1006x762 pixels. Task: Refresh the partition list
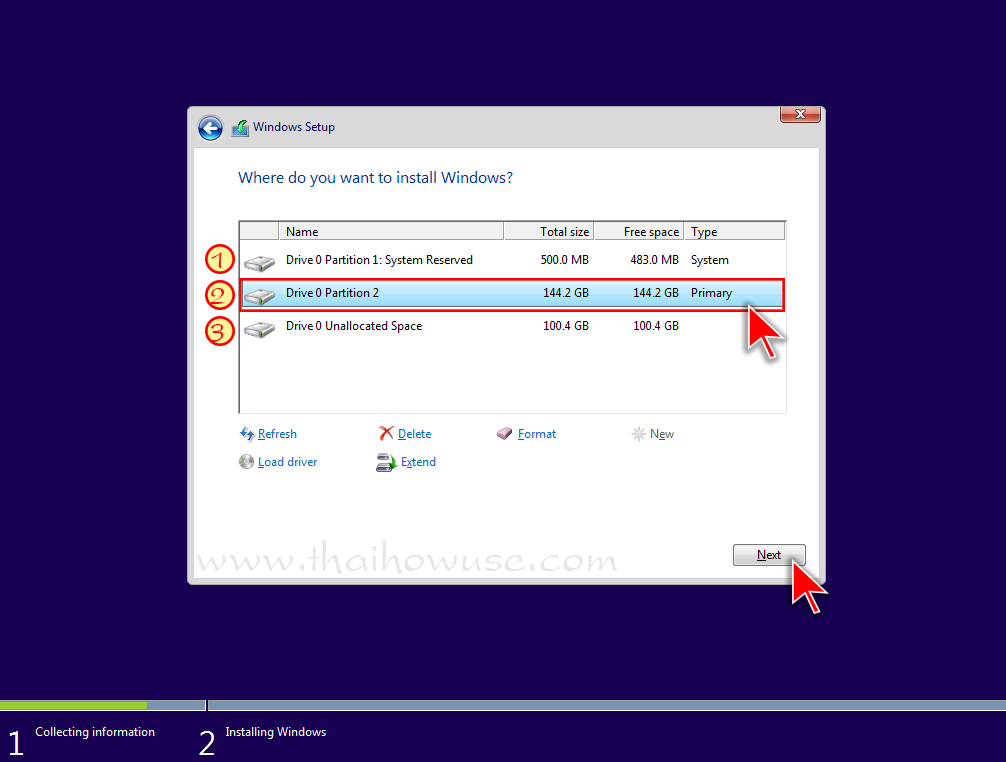[277, 434]
